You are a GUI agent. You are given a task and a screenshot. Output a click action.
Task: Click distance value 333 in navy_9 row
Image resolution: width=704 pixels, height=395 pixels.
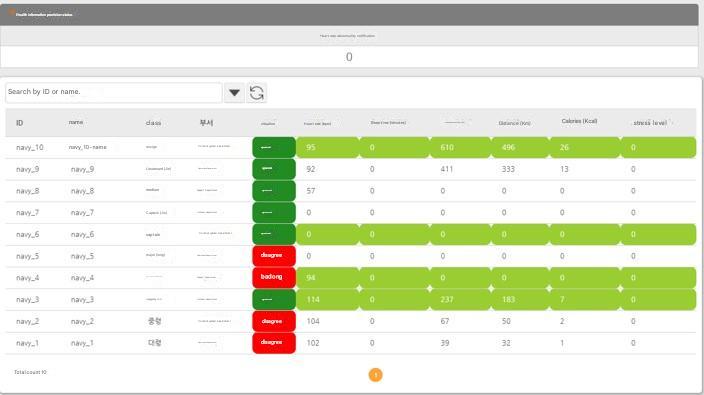coord(508,169)
